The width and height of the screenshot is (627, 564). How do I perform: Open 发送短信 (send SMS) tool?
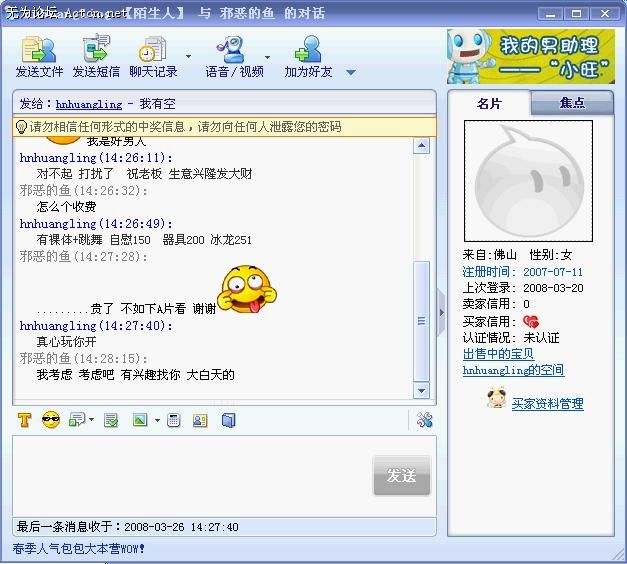96,56
